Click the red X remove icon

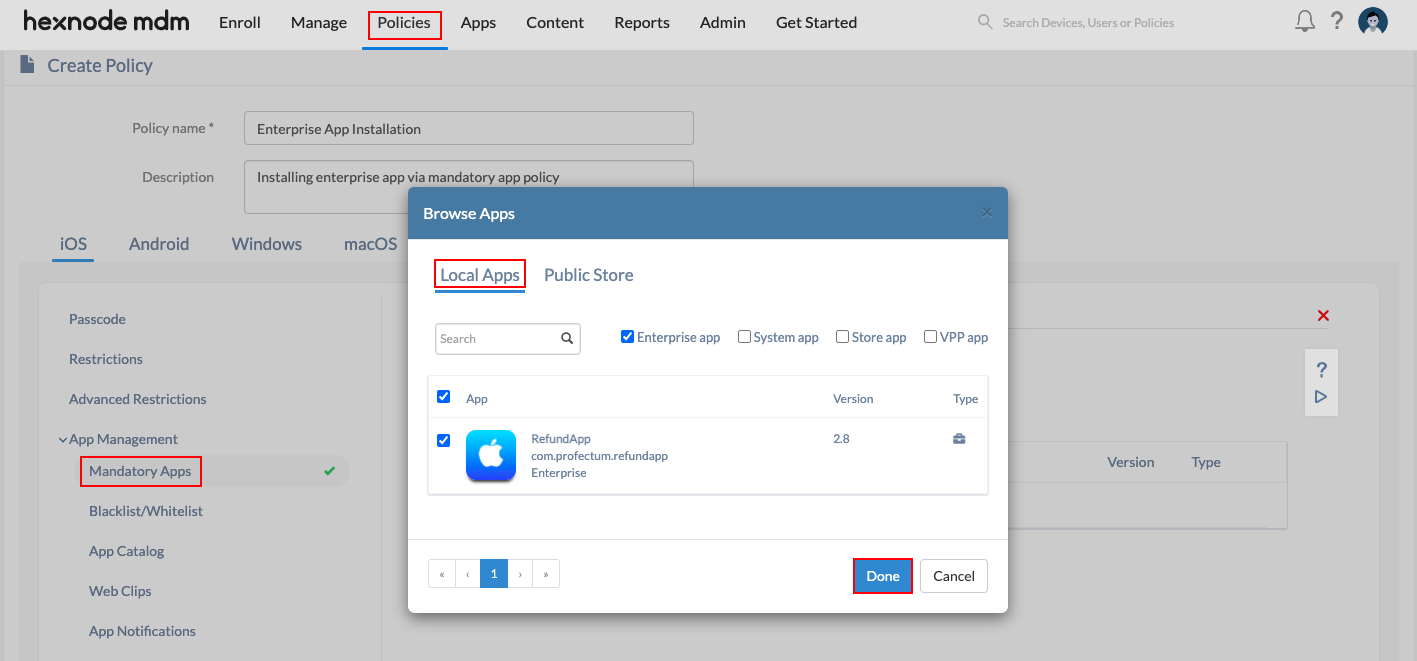[x=1323, y=315]
